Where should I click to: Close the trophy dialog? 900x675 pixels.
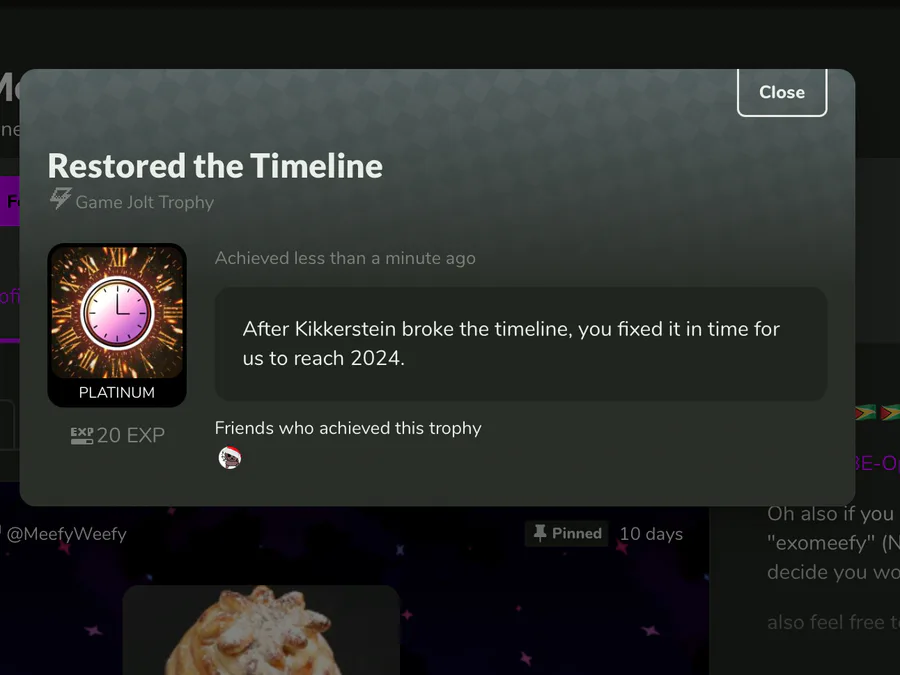tap(782, 92)
